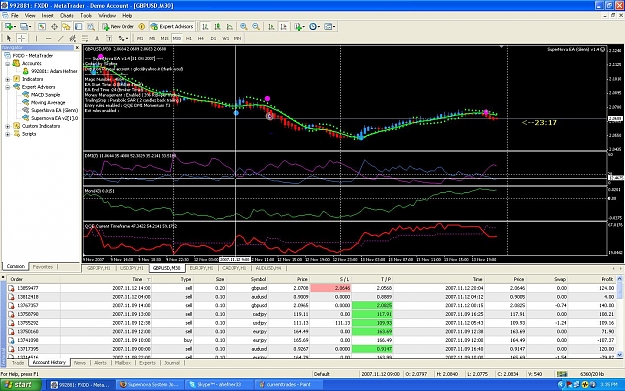
Task: Expand the Custom Indicators tree node
Action: pos(8,126)
